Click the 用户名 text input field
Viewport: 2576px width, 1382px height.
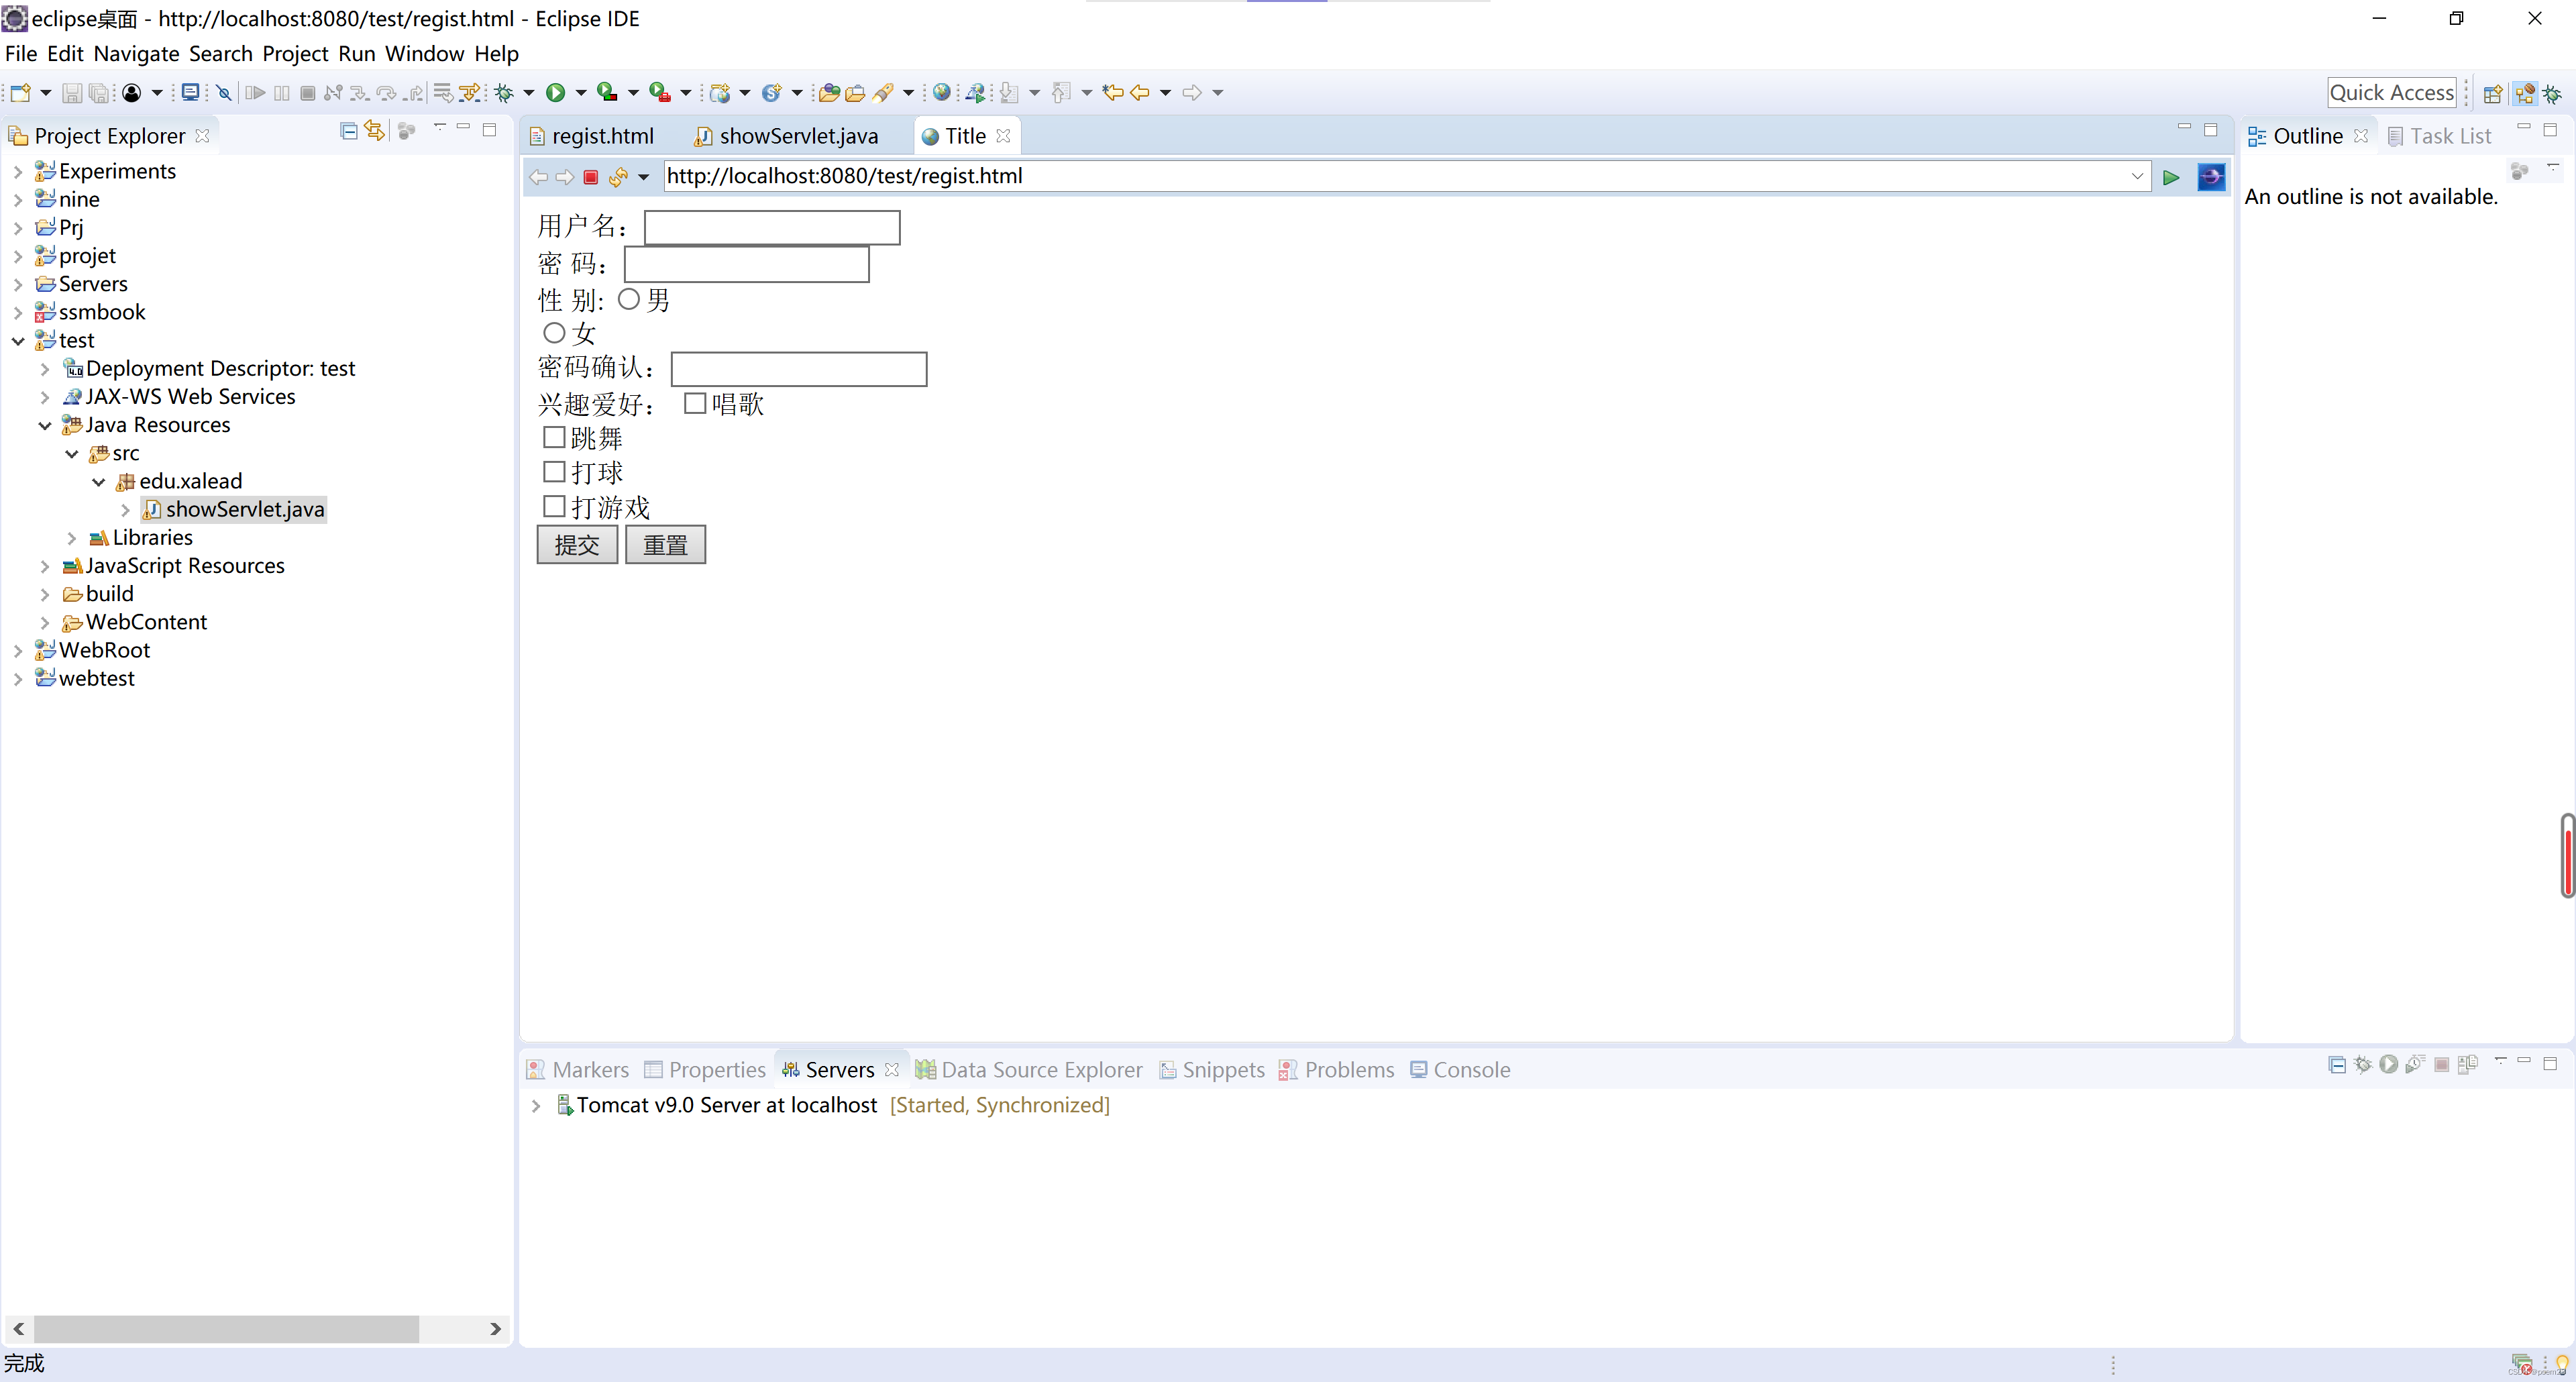click(772, 227)
